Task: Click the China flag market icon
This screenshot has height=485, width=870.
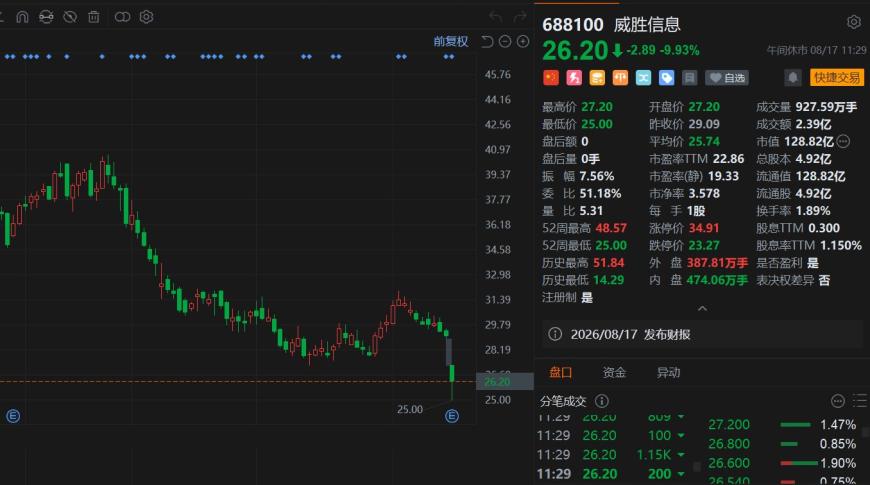Action: click(x=551, y=78)
